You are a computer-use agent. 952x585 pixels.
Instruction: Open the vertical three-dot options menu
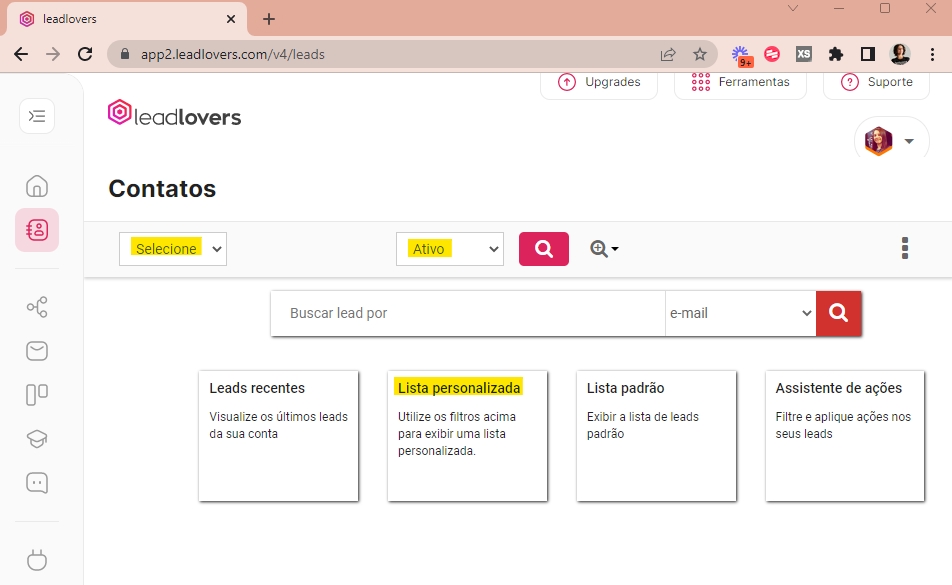click(905, 248)
